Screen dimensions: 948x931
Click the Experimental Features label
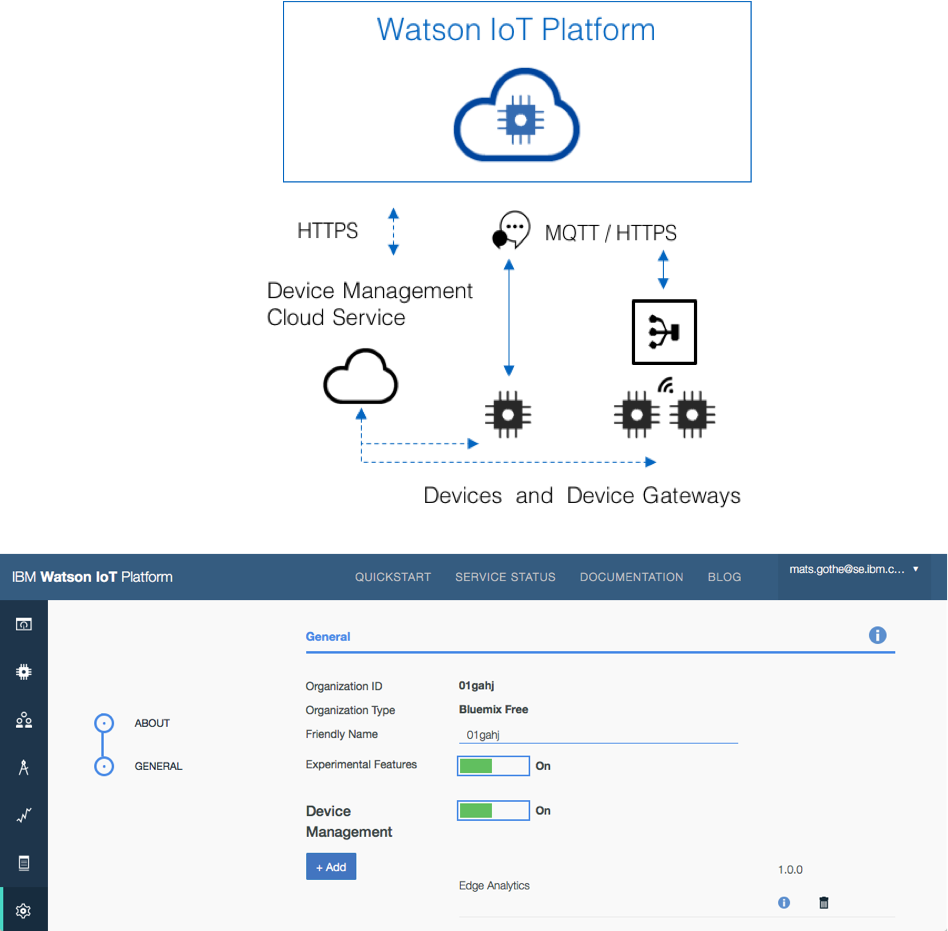coord(361,765)
